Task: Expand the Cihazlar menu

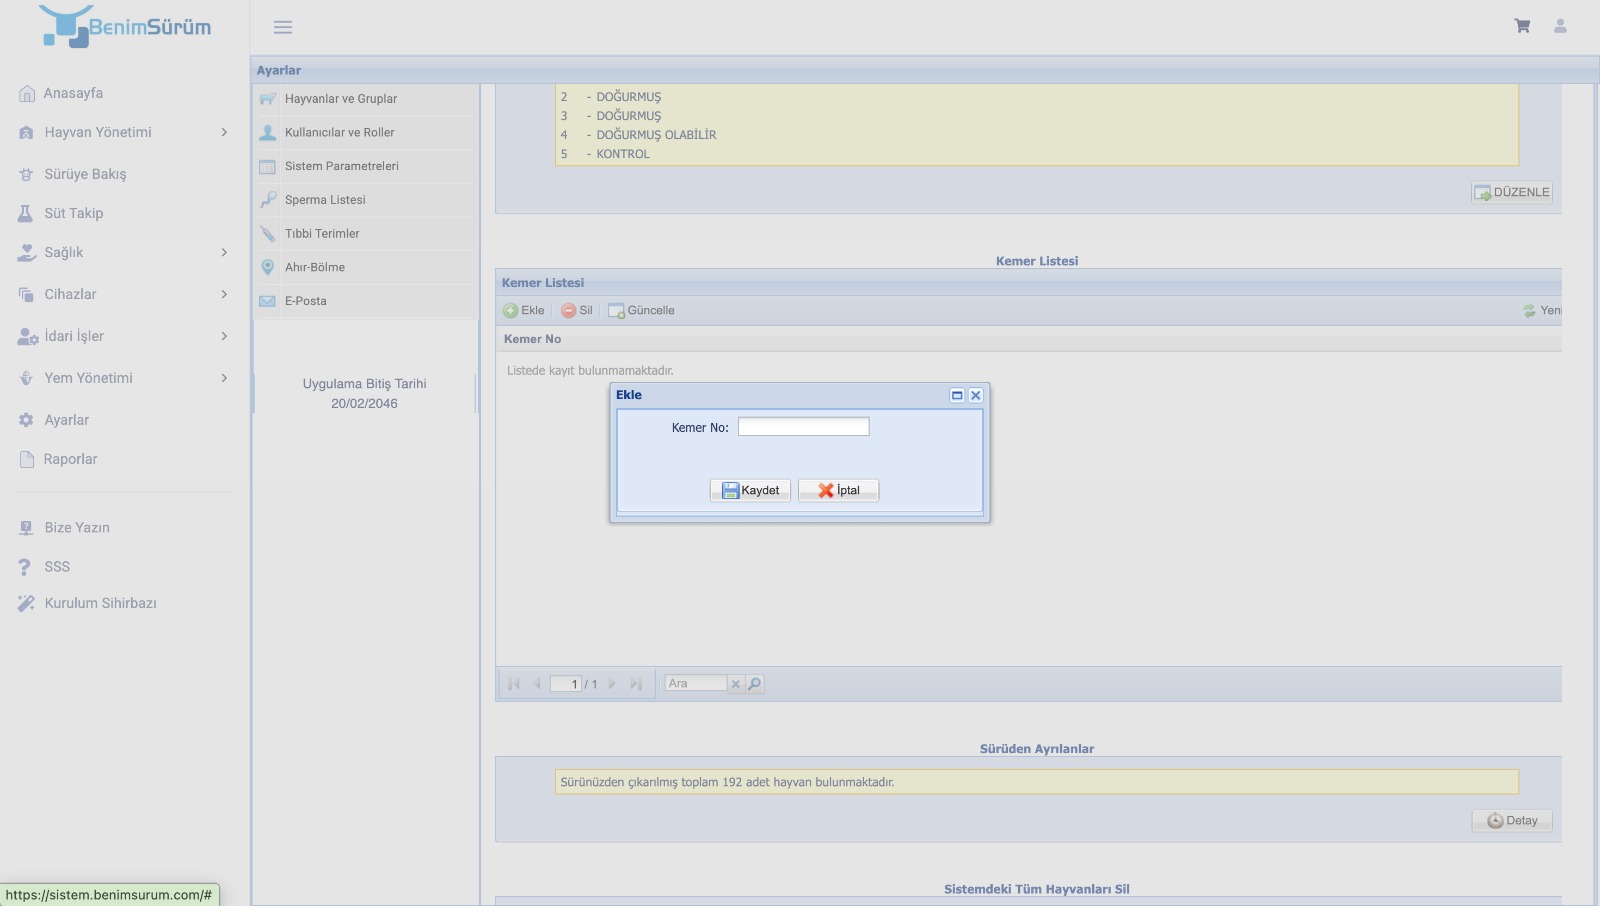Action: 125,294
